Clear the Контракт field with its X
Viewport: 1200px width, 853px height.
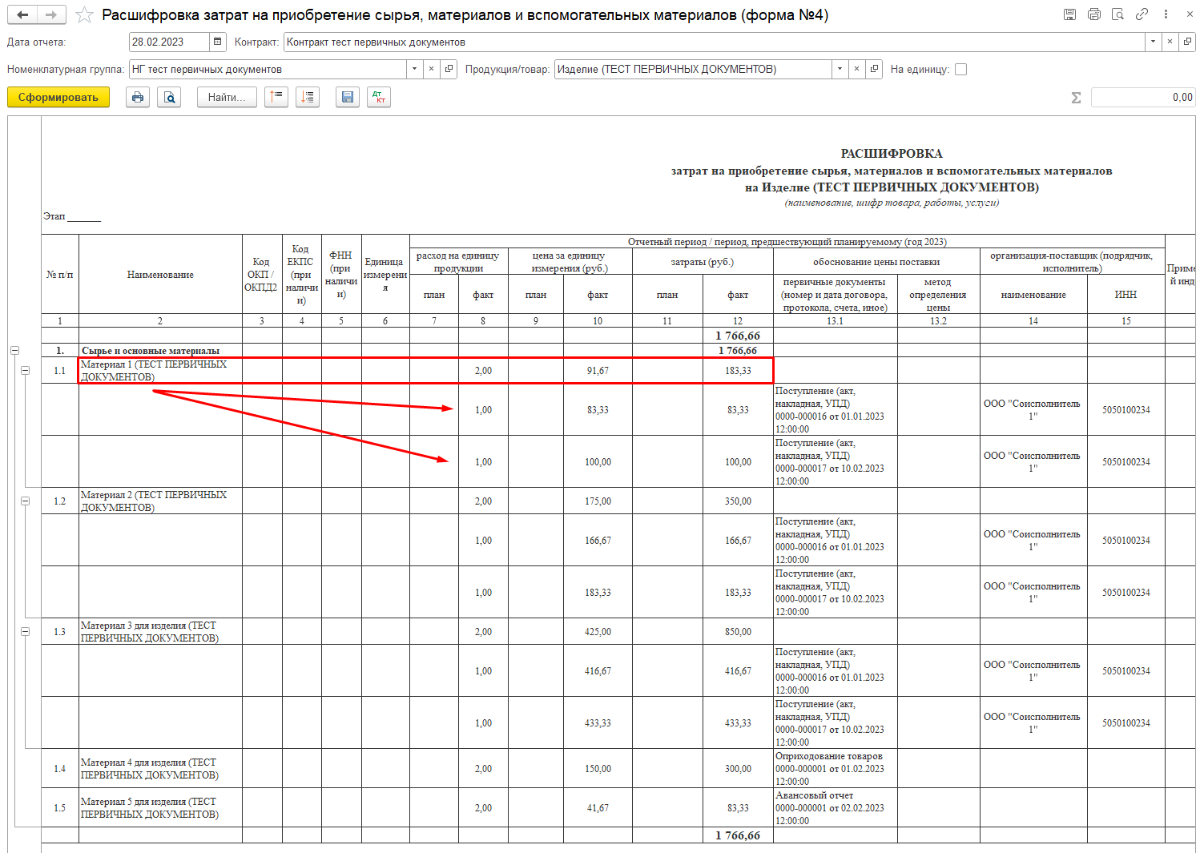pos(1169,42)
